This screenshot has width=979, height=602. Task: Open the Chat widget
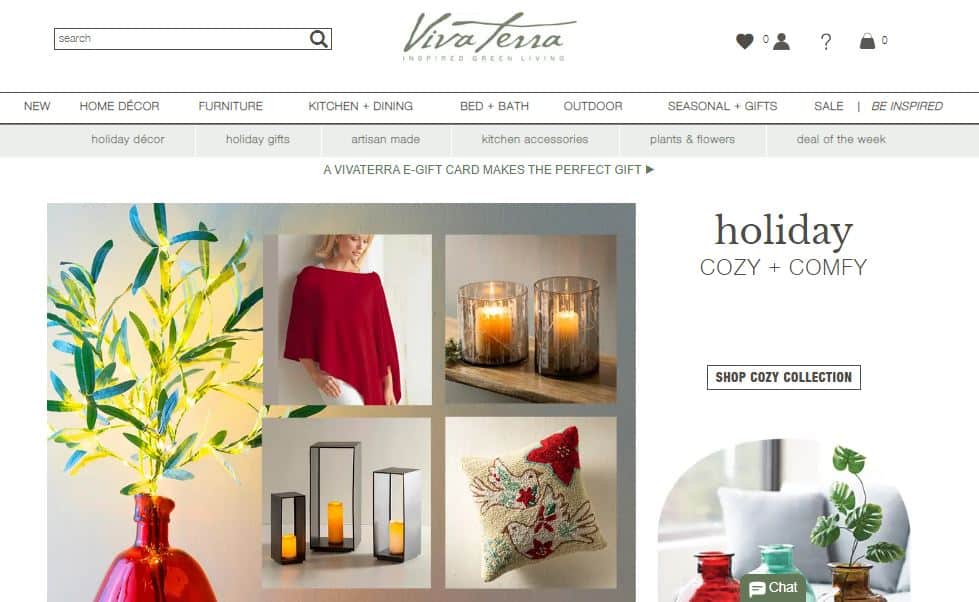click(774, 588)
